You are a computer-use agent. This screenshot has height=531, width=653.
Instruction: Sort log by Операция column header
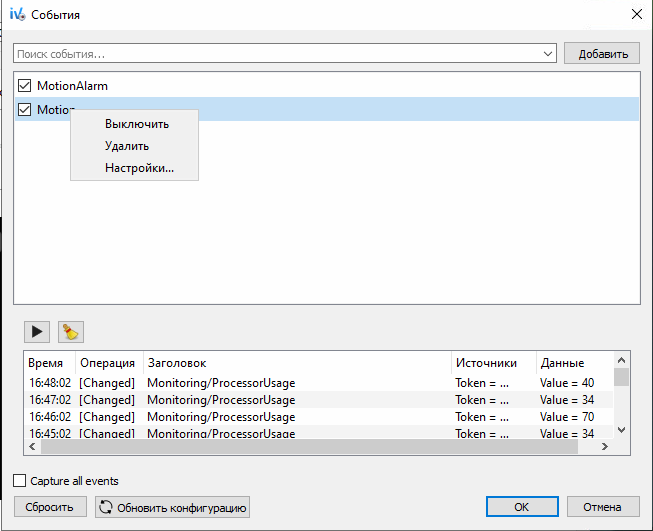(107, 363)
